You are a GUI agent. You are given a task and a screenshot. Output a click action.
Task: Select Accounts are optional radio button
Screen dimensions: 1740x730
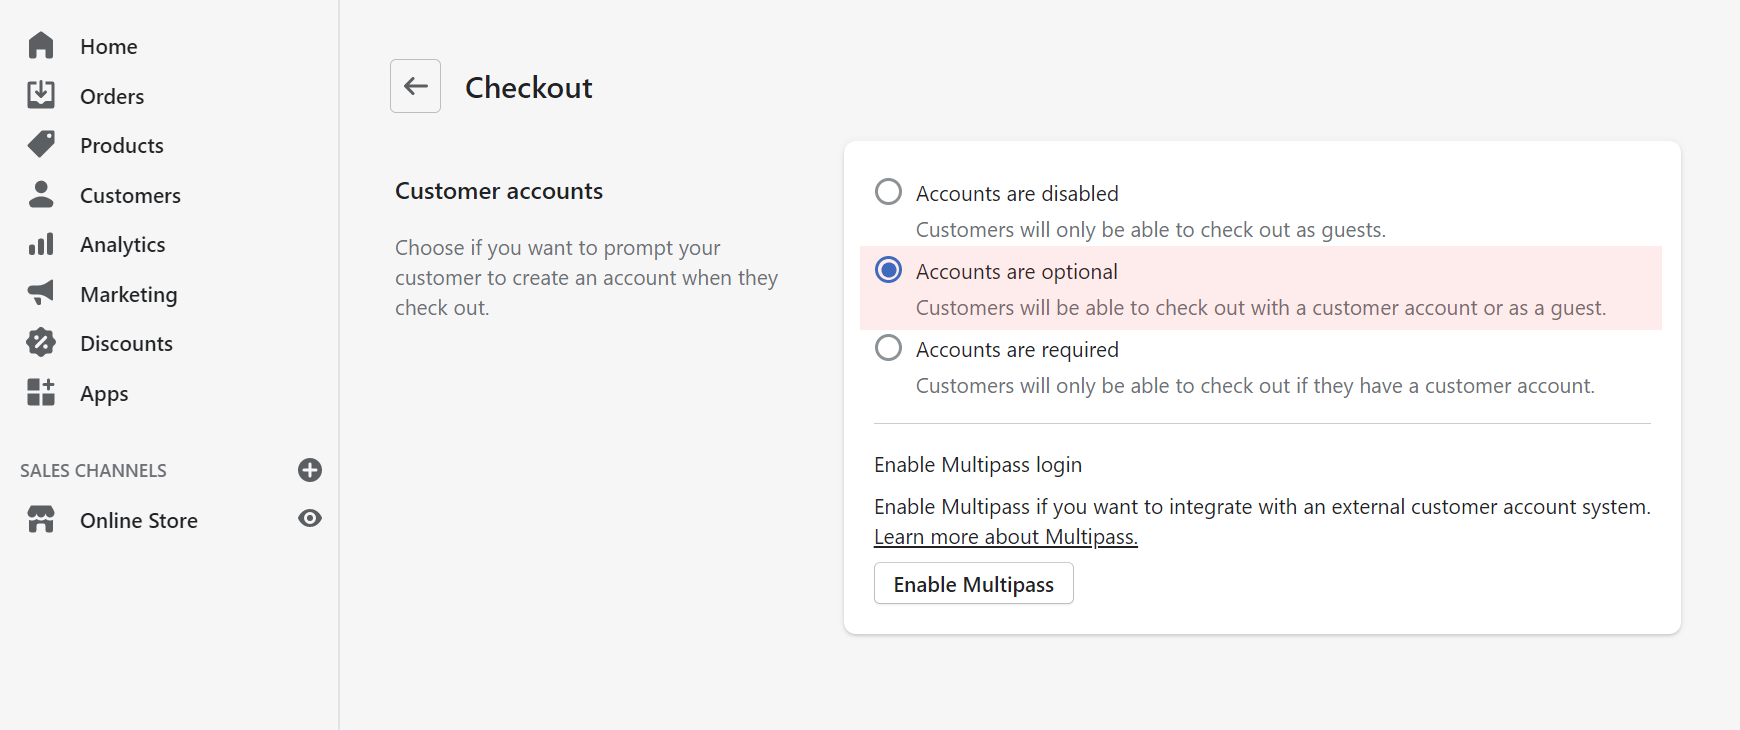pyautogui.click(x=888, y=270)
